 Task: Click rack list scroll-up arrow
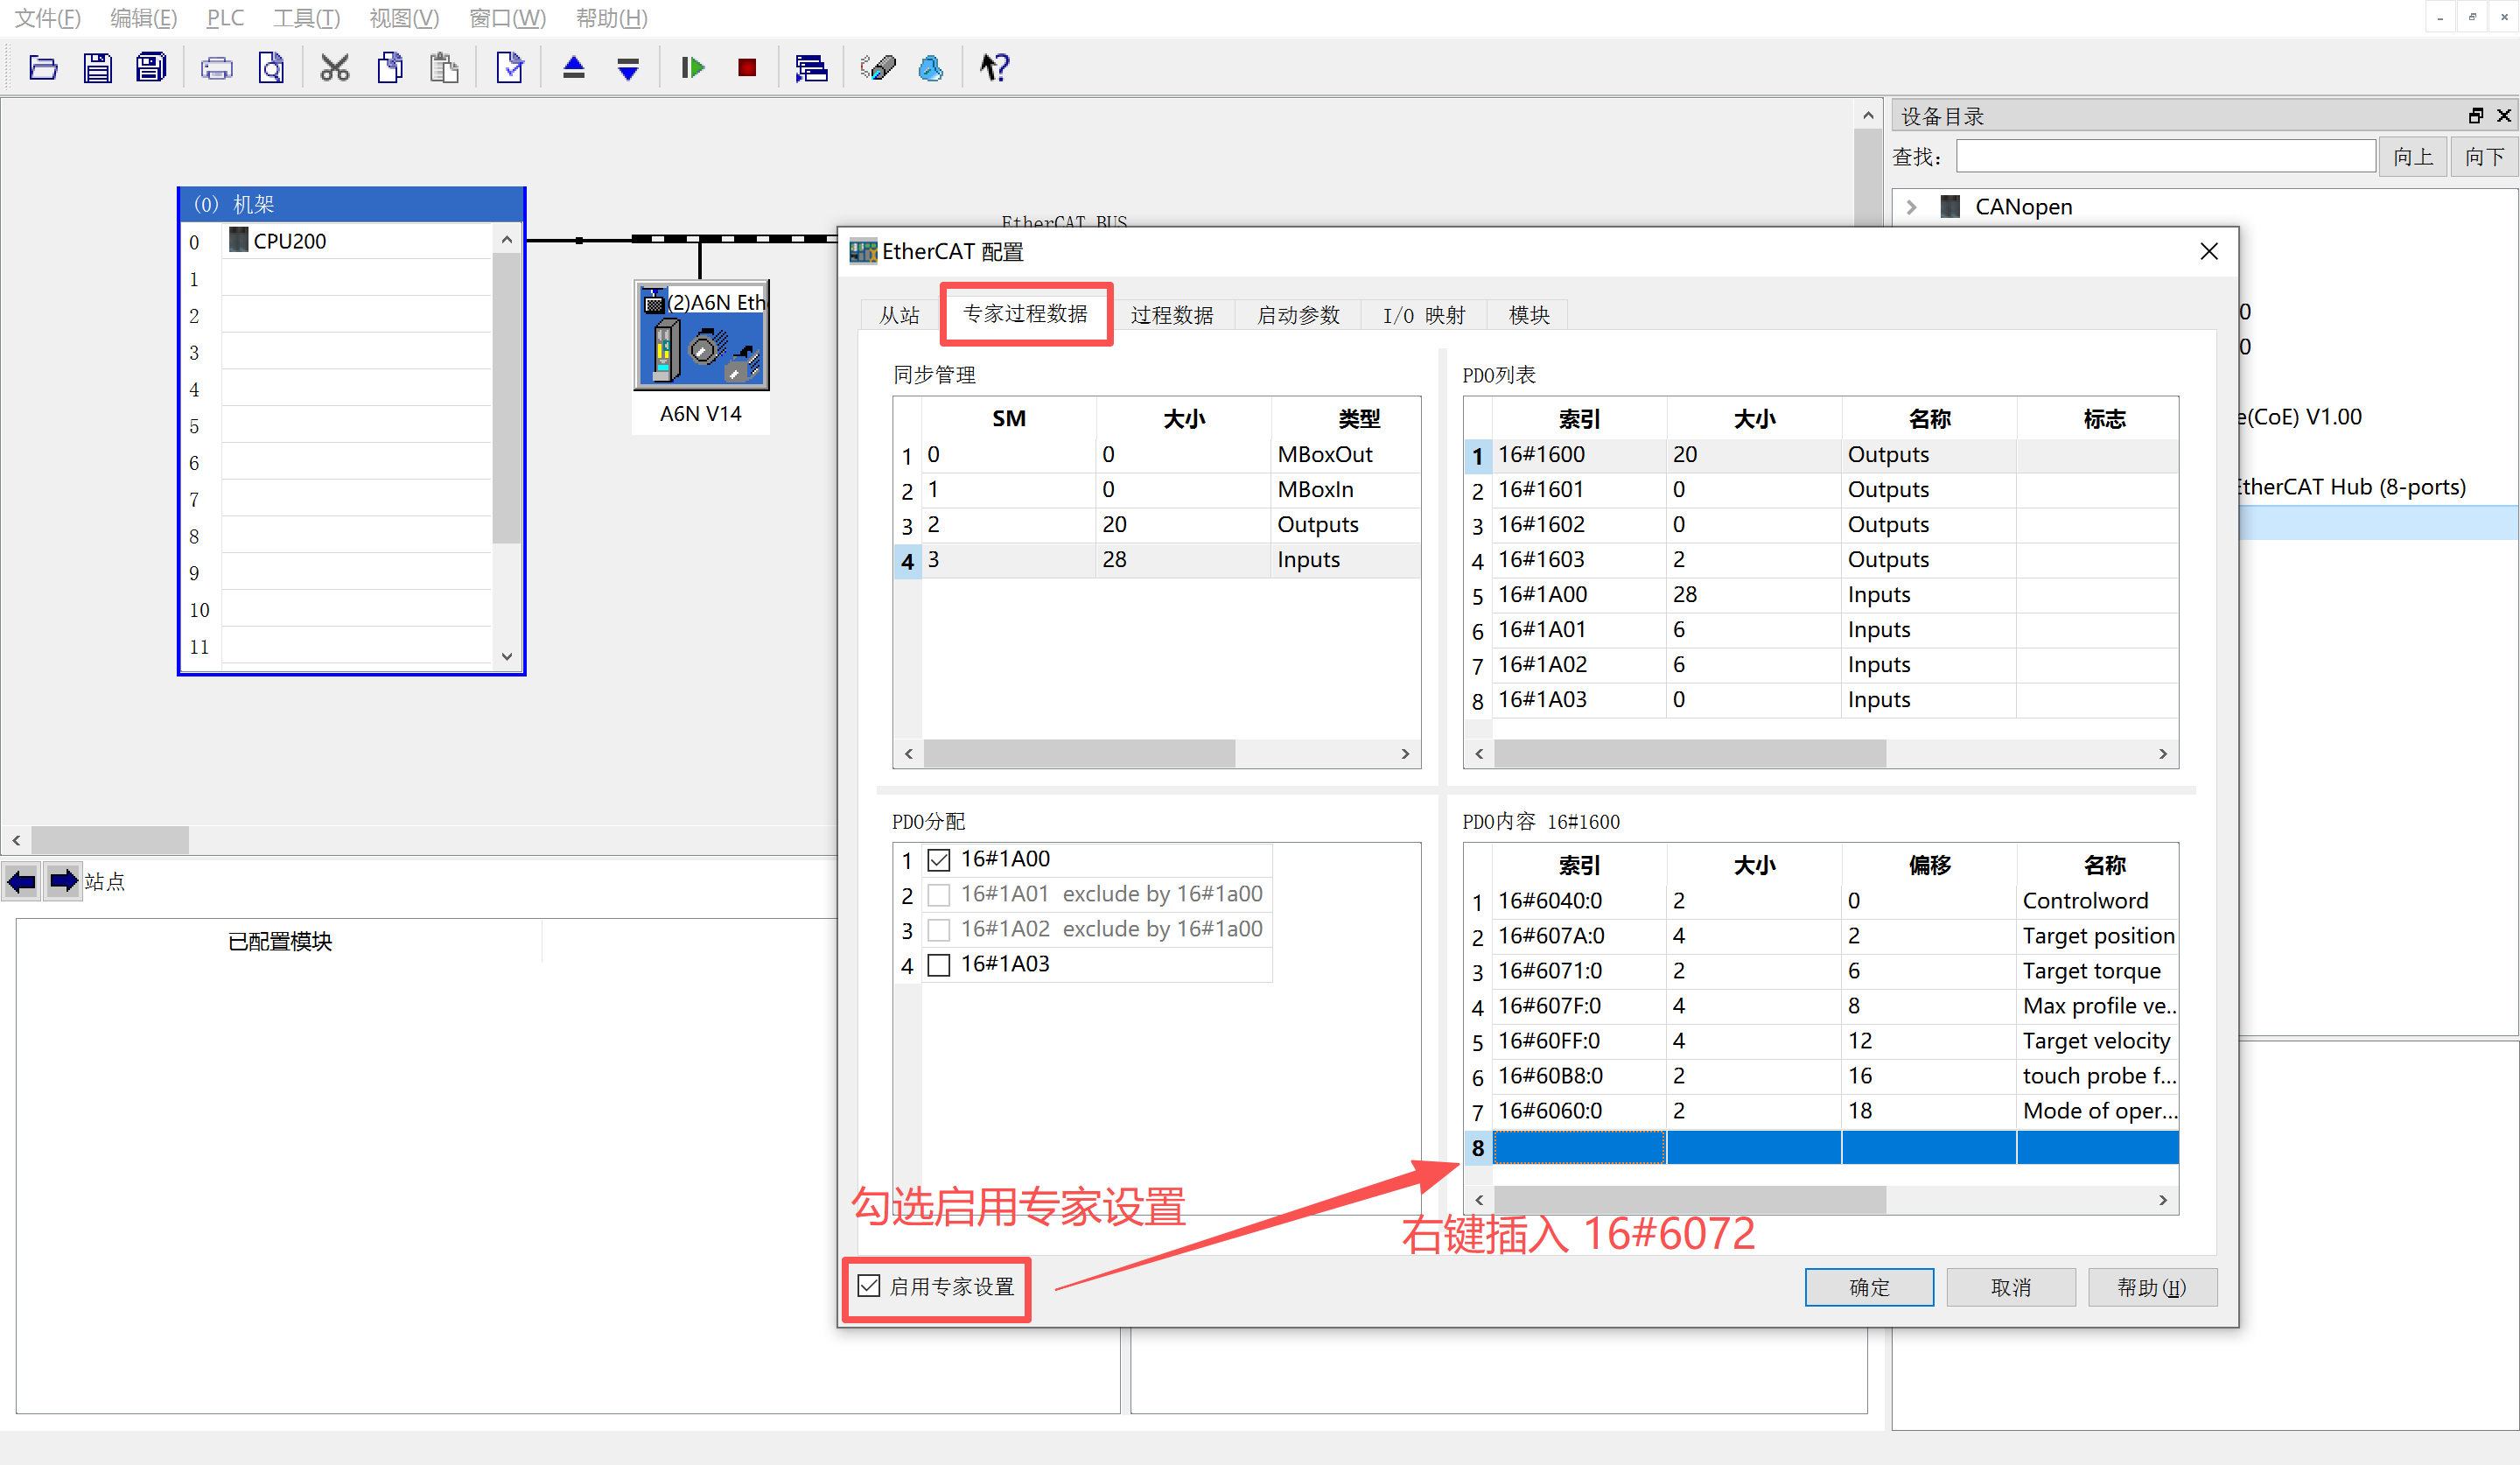coord(507,240)
